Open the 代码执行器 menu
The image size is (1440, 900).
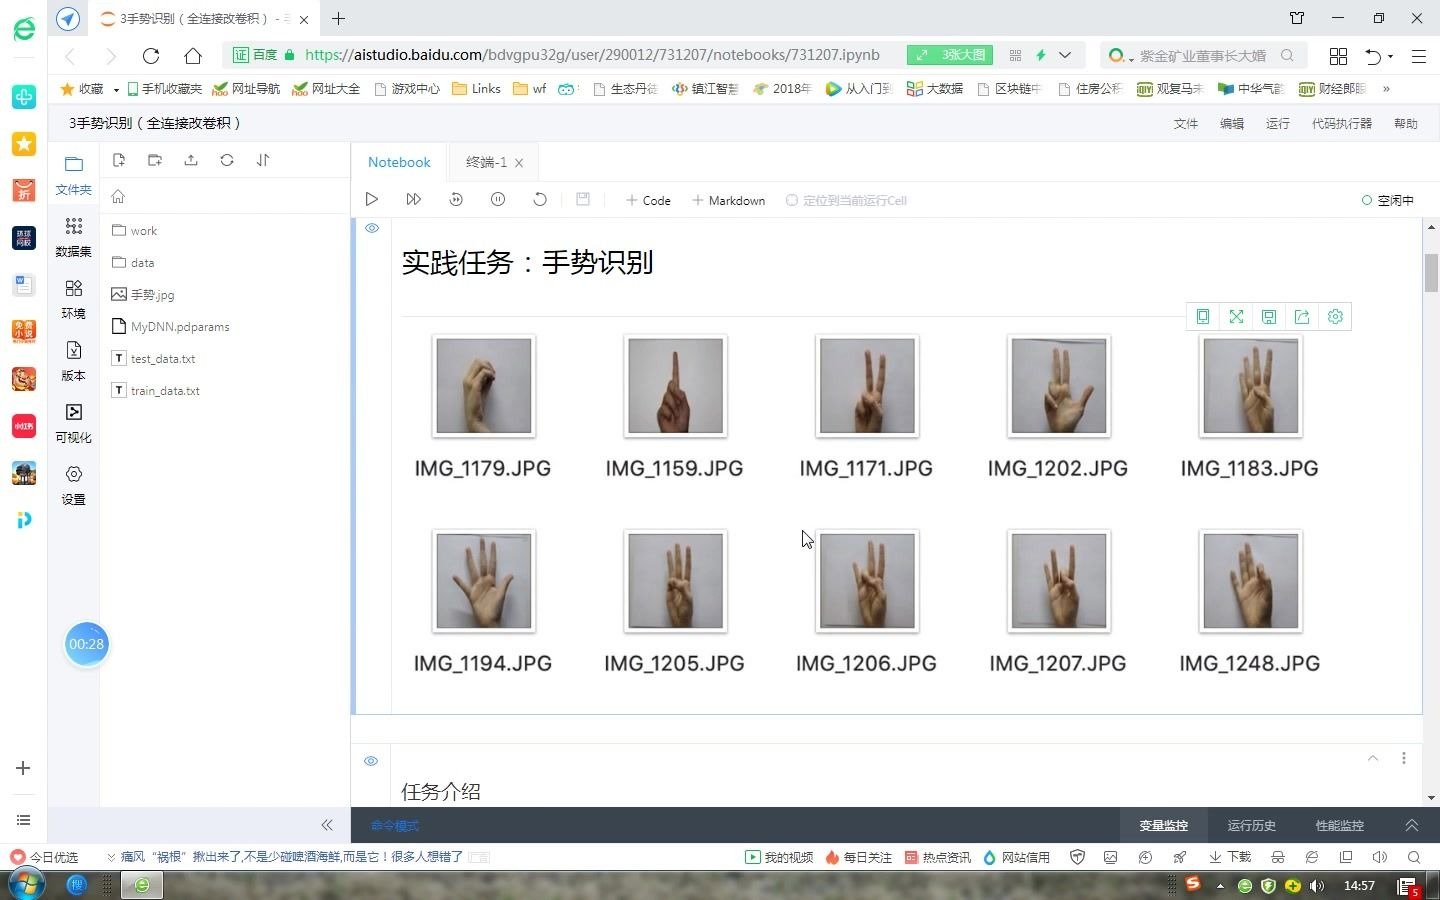pyautogui.click(x=1342, y=124)
